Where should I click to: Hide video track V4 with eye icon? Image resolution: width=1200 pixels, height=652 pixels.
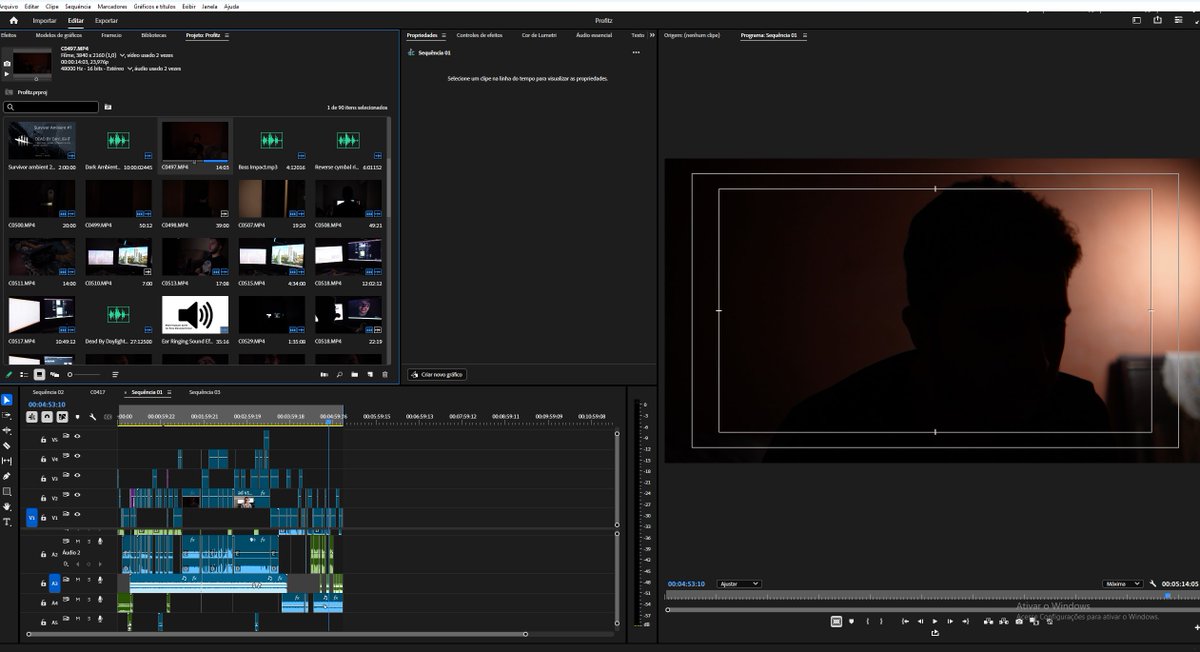(x=77, y=456)
